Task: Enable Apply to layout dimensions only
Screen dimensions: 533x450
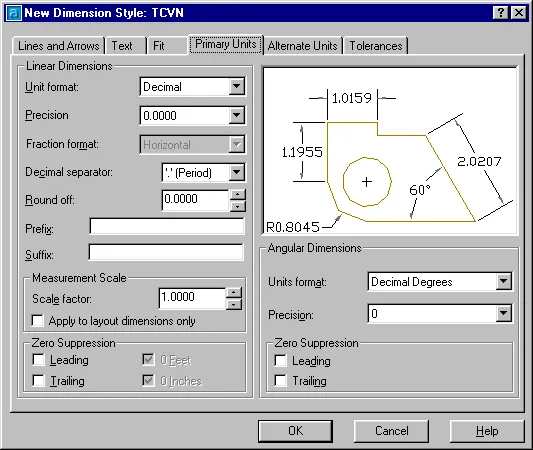Action: (x=38, y=321)
